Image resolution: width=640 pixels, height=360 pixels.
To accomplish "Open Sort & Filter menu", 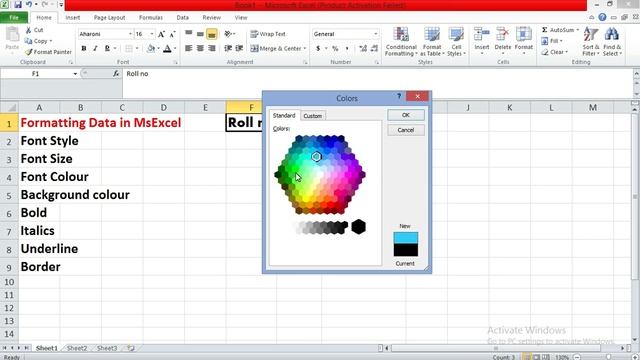I will coord(591,42).
